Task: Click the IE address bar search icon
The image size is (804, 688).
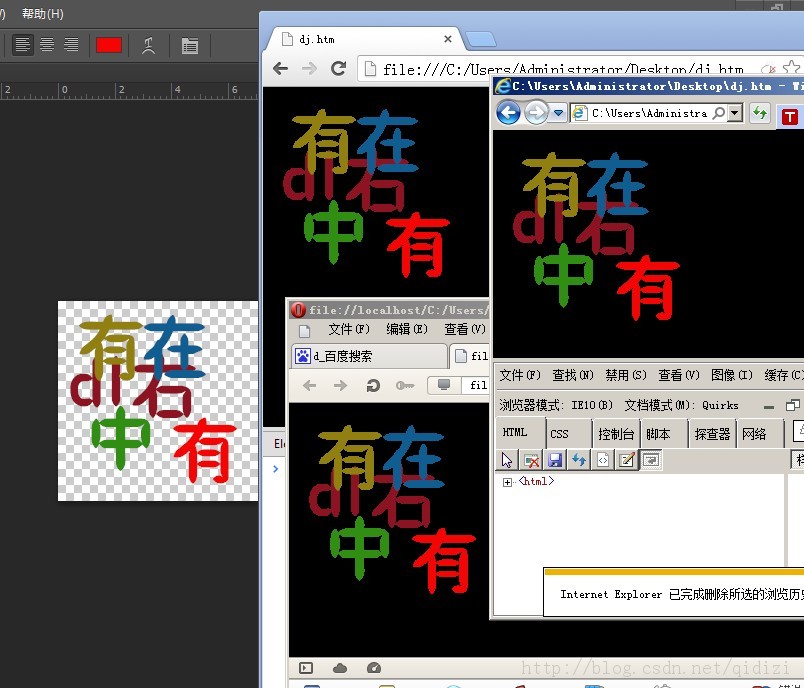Action: (719, 113)
